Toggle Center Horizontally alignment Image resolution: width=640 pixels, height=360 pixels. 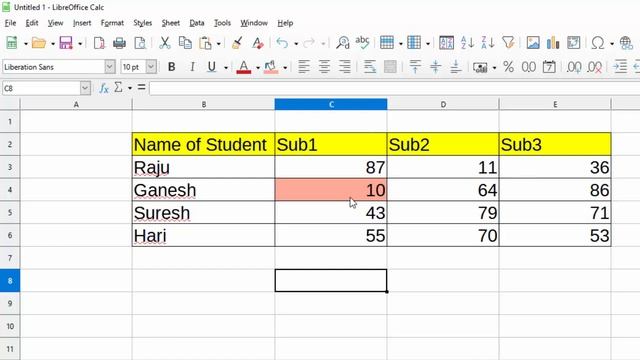(x=324, y=67)
